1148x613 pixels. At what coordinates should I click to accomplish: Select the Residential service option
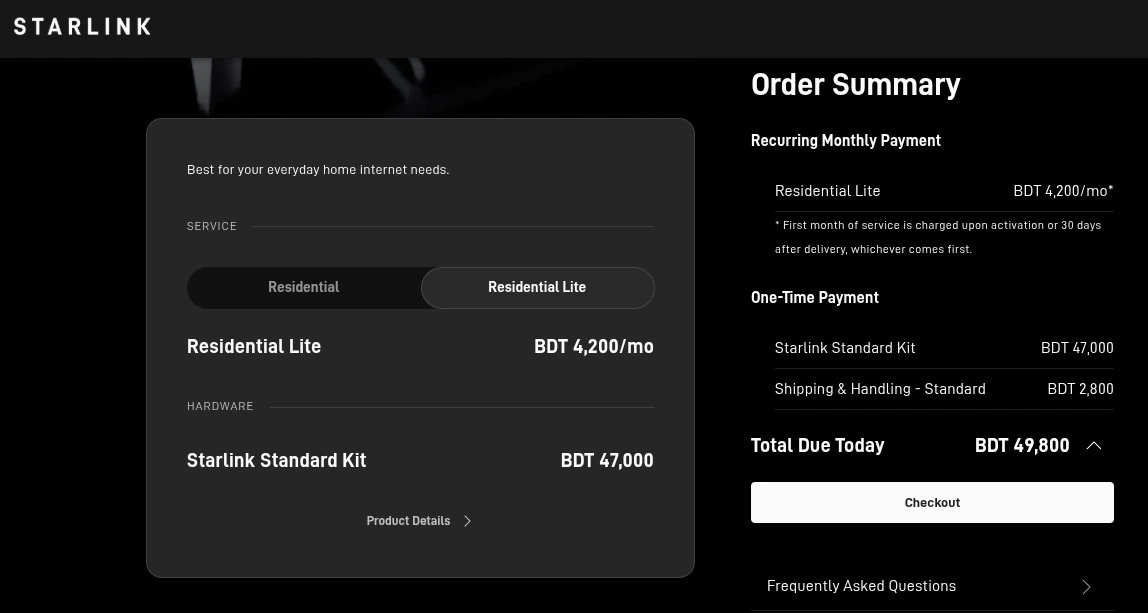(304, 287)
